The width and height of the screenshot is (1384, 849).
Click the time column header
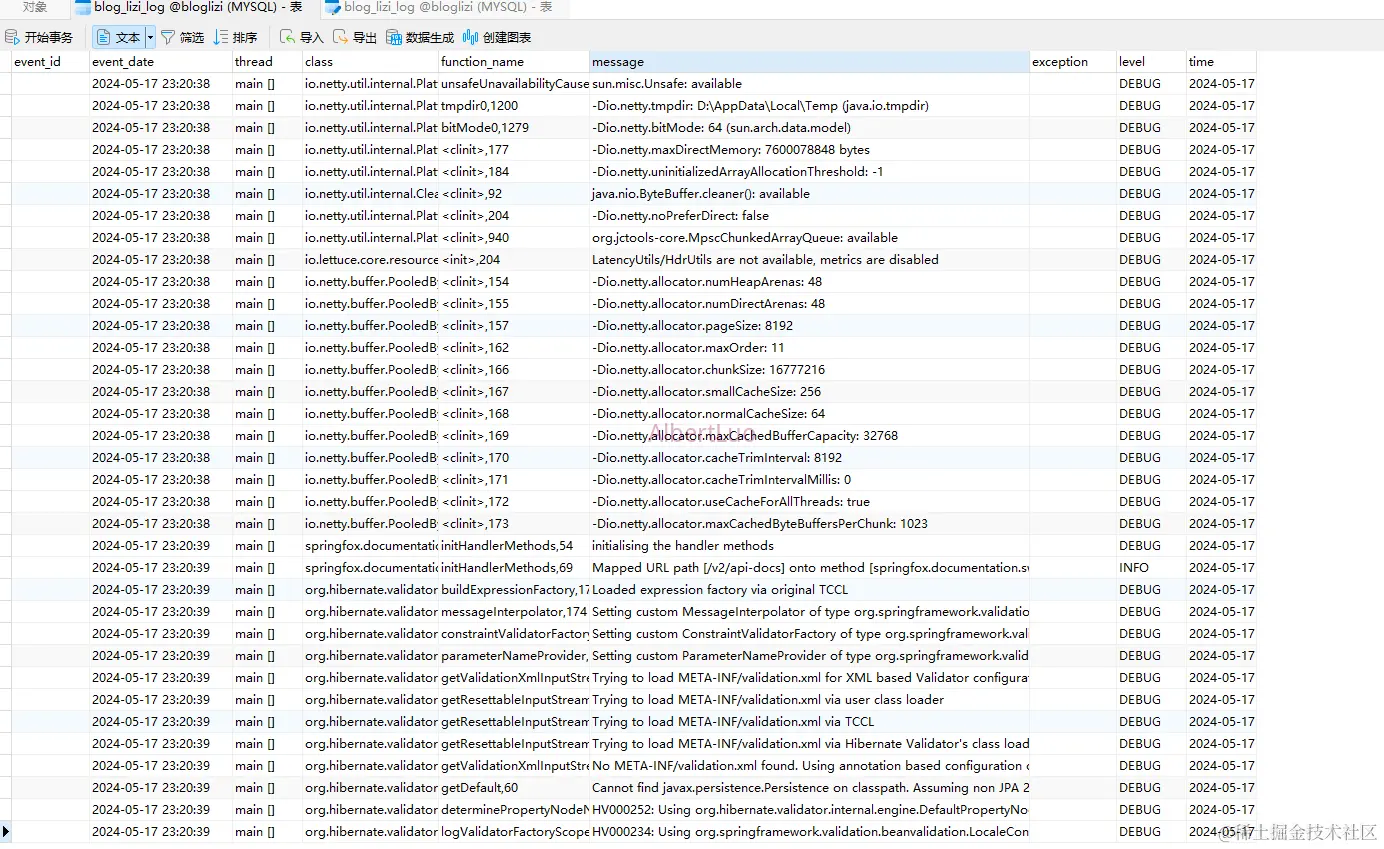[1221, 62]
